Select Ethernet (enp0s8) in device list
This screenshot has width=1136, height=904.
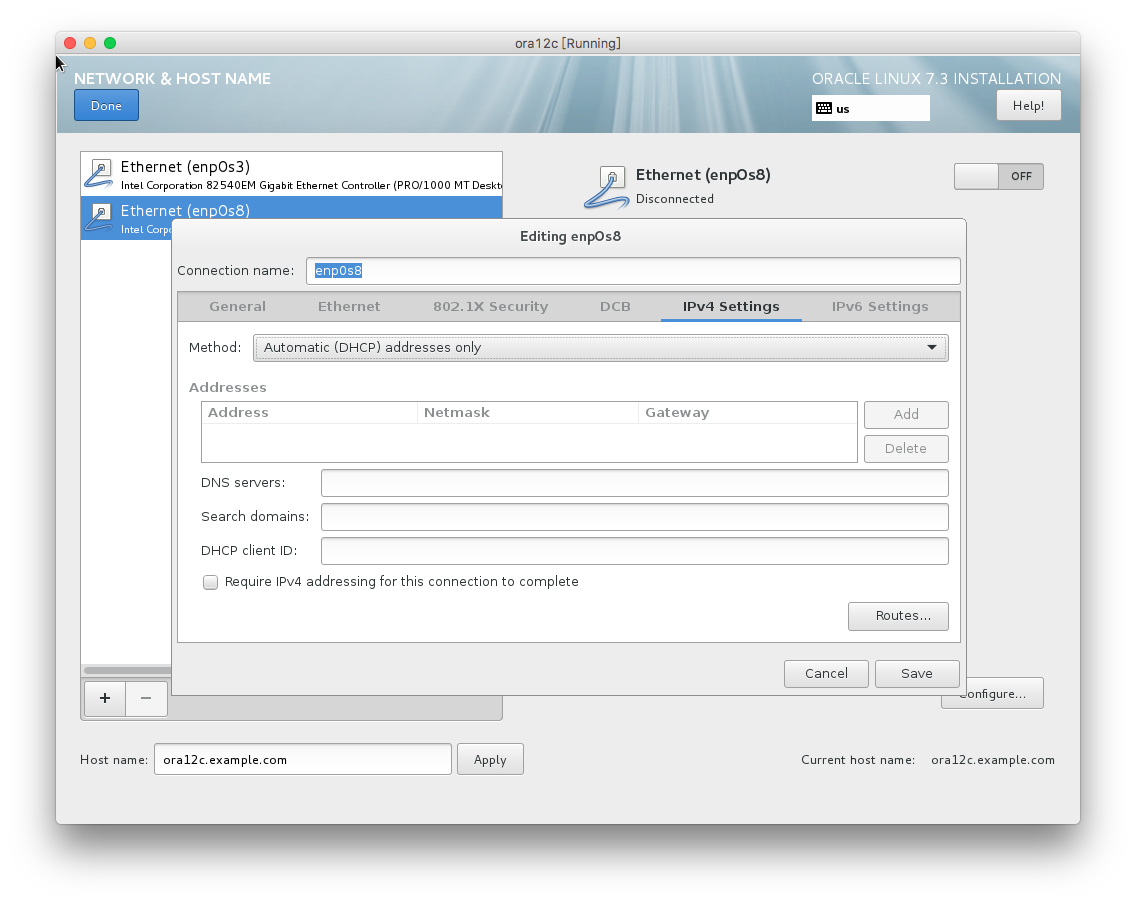coord(291,218)
